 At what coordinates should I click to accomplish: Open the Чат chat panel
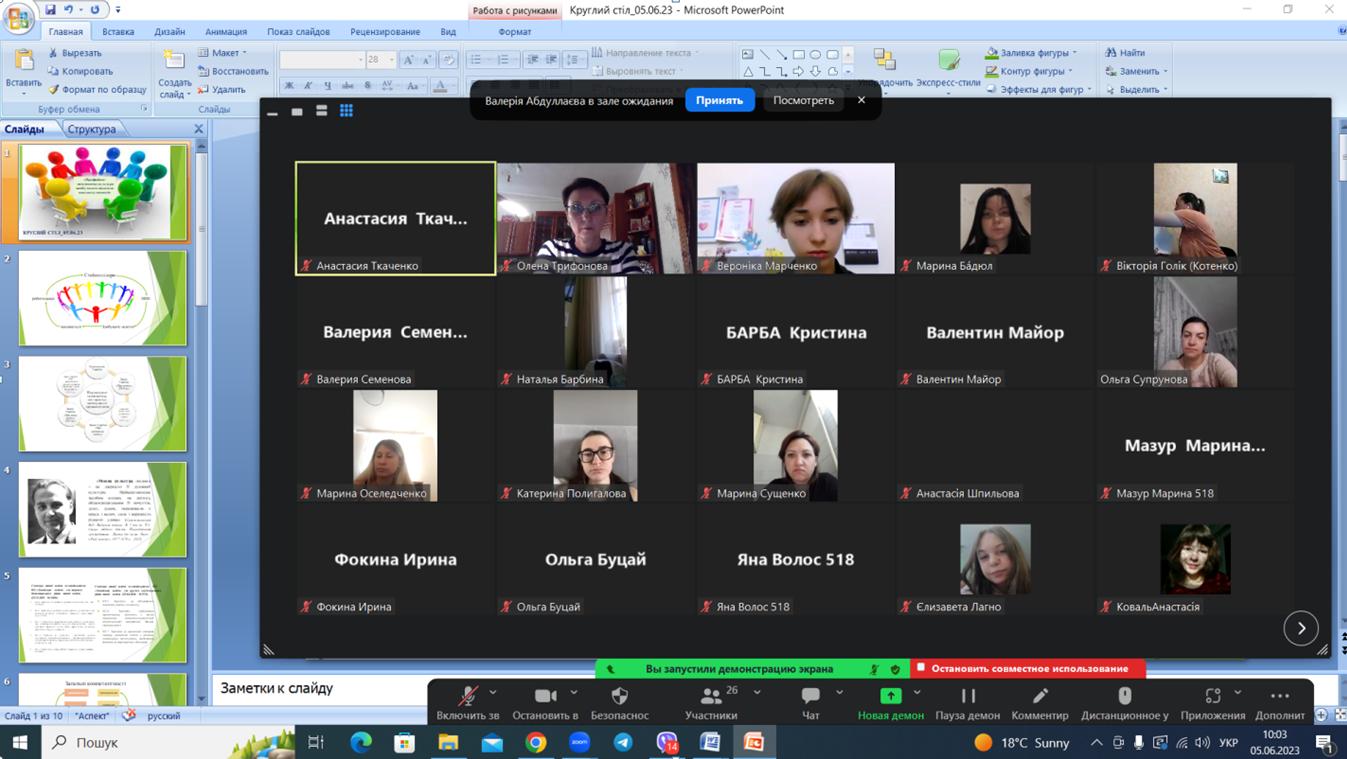(810, 696)
